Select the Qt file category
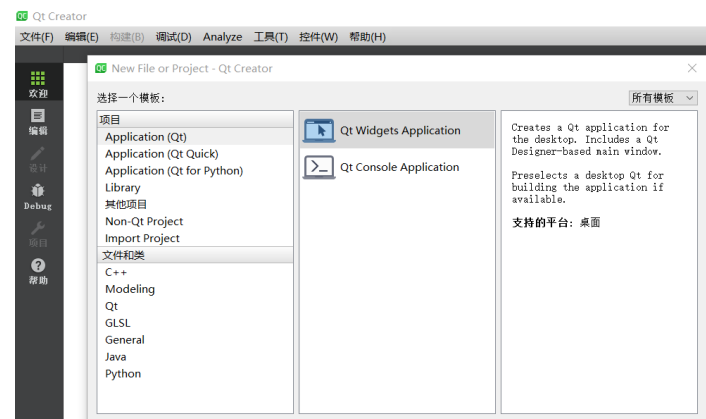706x419 pixels. (x=195, y=306)
